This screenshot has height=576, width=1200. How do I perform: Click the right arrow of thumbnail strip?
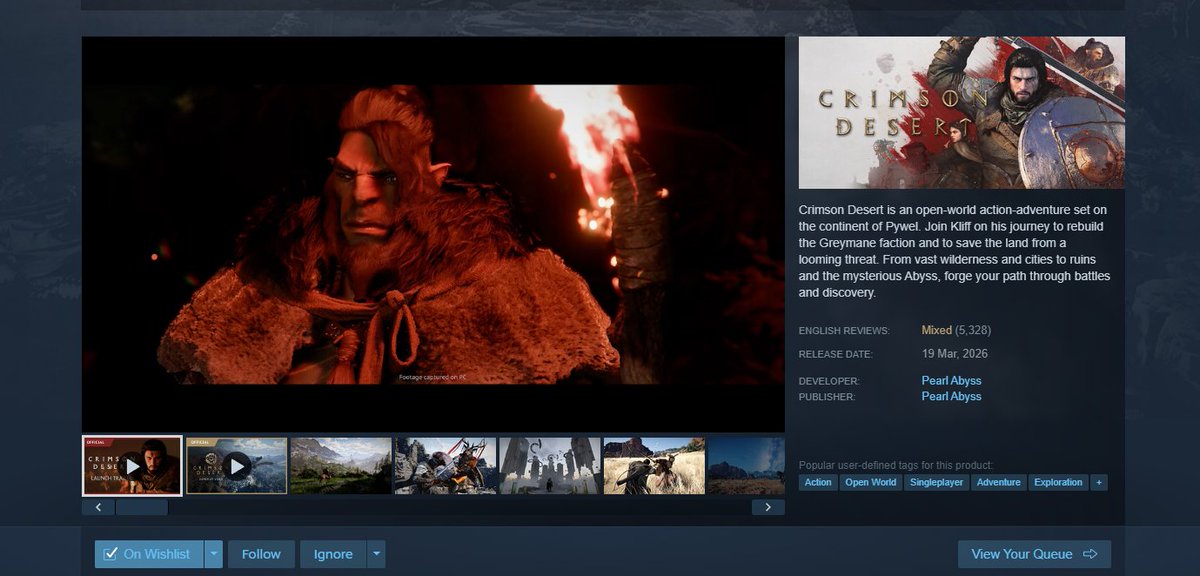coord(768,507)
